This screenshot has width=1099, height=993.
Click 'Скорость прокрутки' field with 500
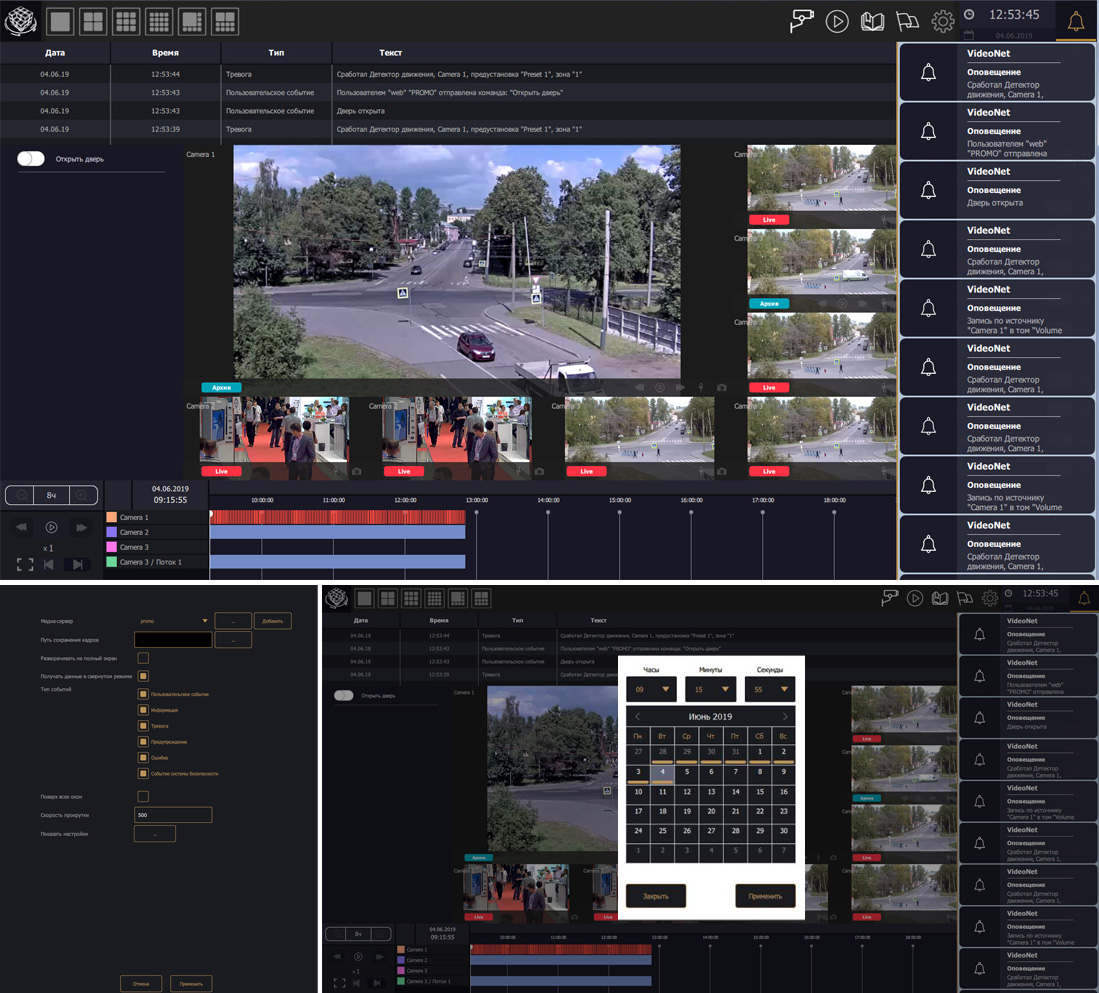[x=173, y=815]
